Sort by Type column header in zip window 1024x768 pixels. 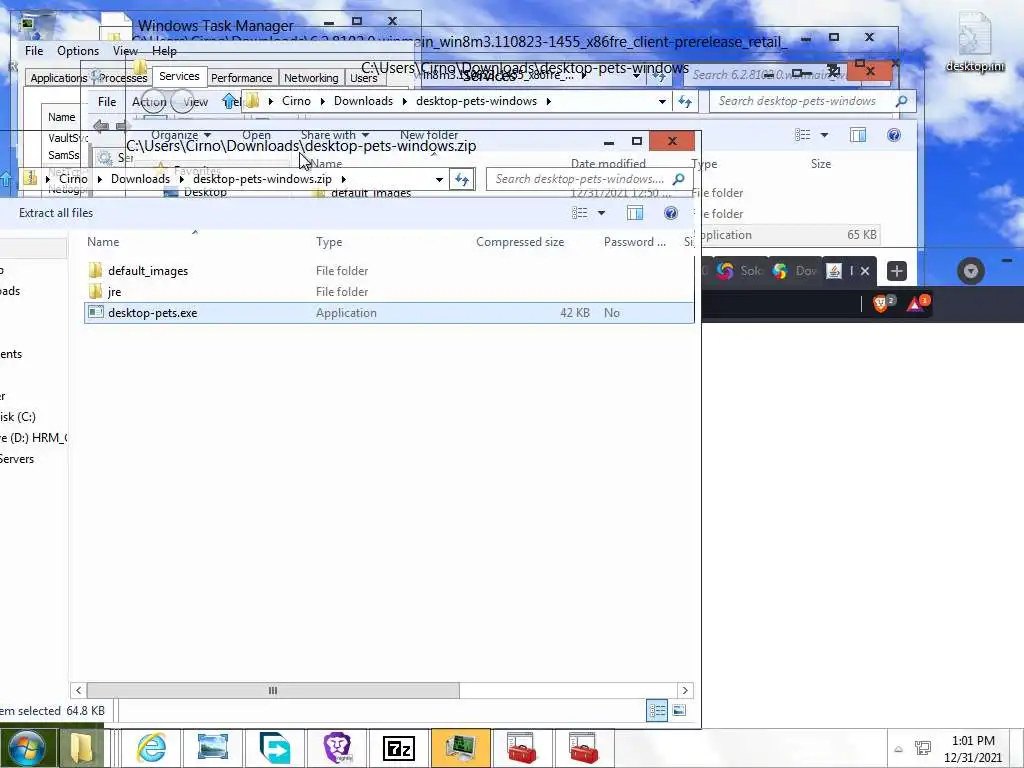(329, 242)
